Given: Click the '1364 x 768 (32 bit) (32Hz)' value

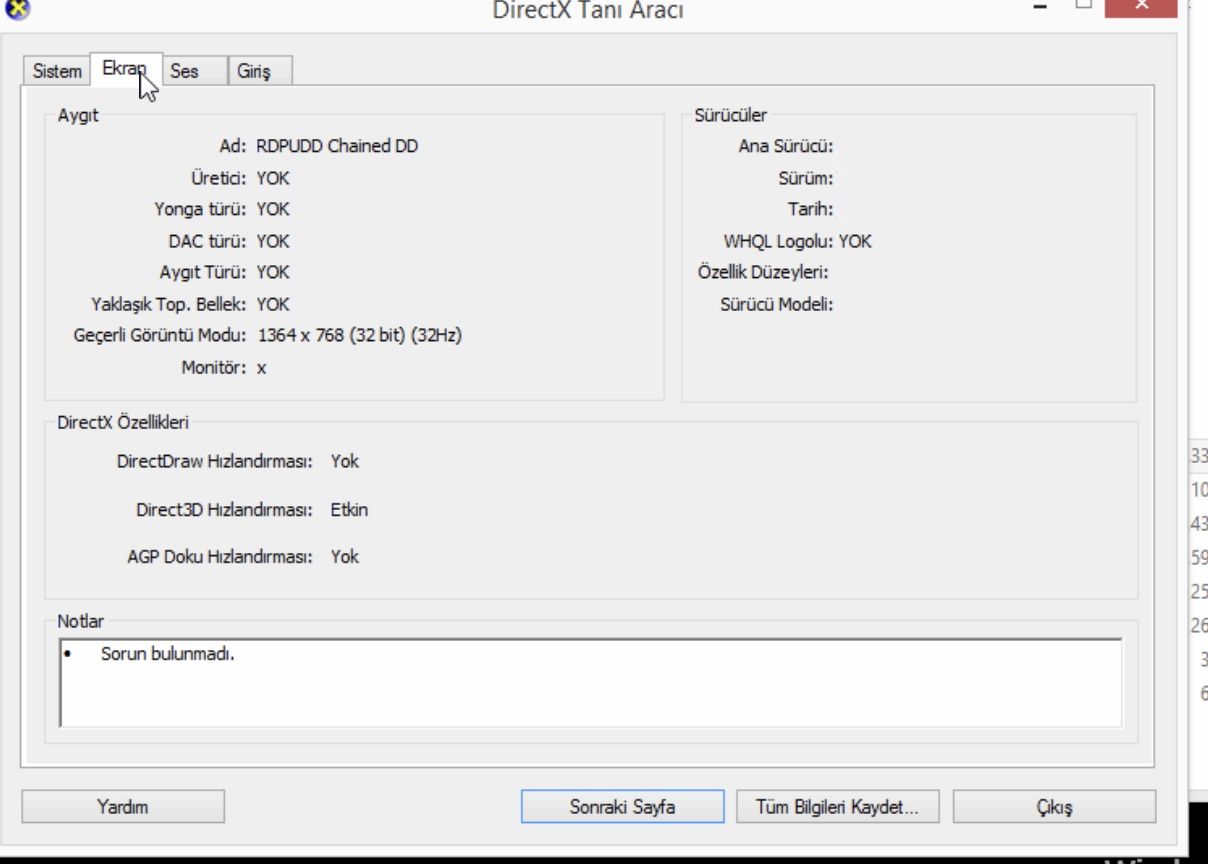Looking at the screenshot, I should pyautogui.click(x=360, y=335).
